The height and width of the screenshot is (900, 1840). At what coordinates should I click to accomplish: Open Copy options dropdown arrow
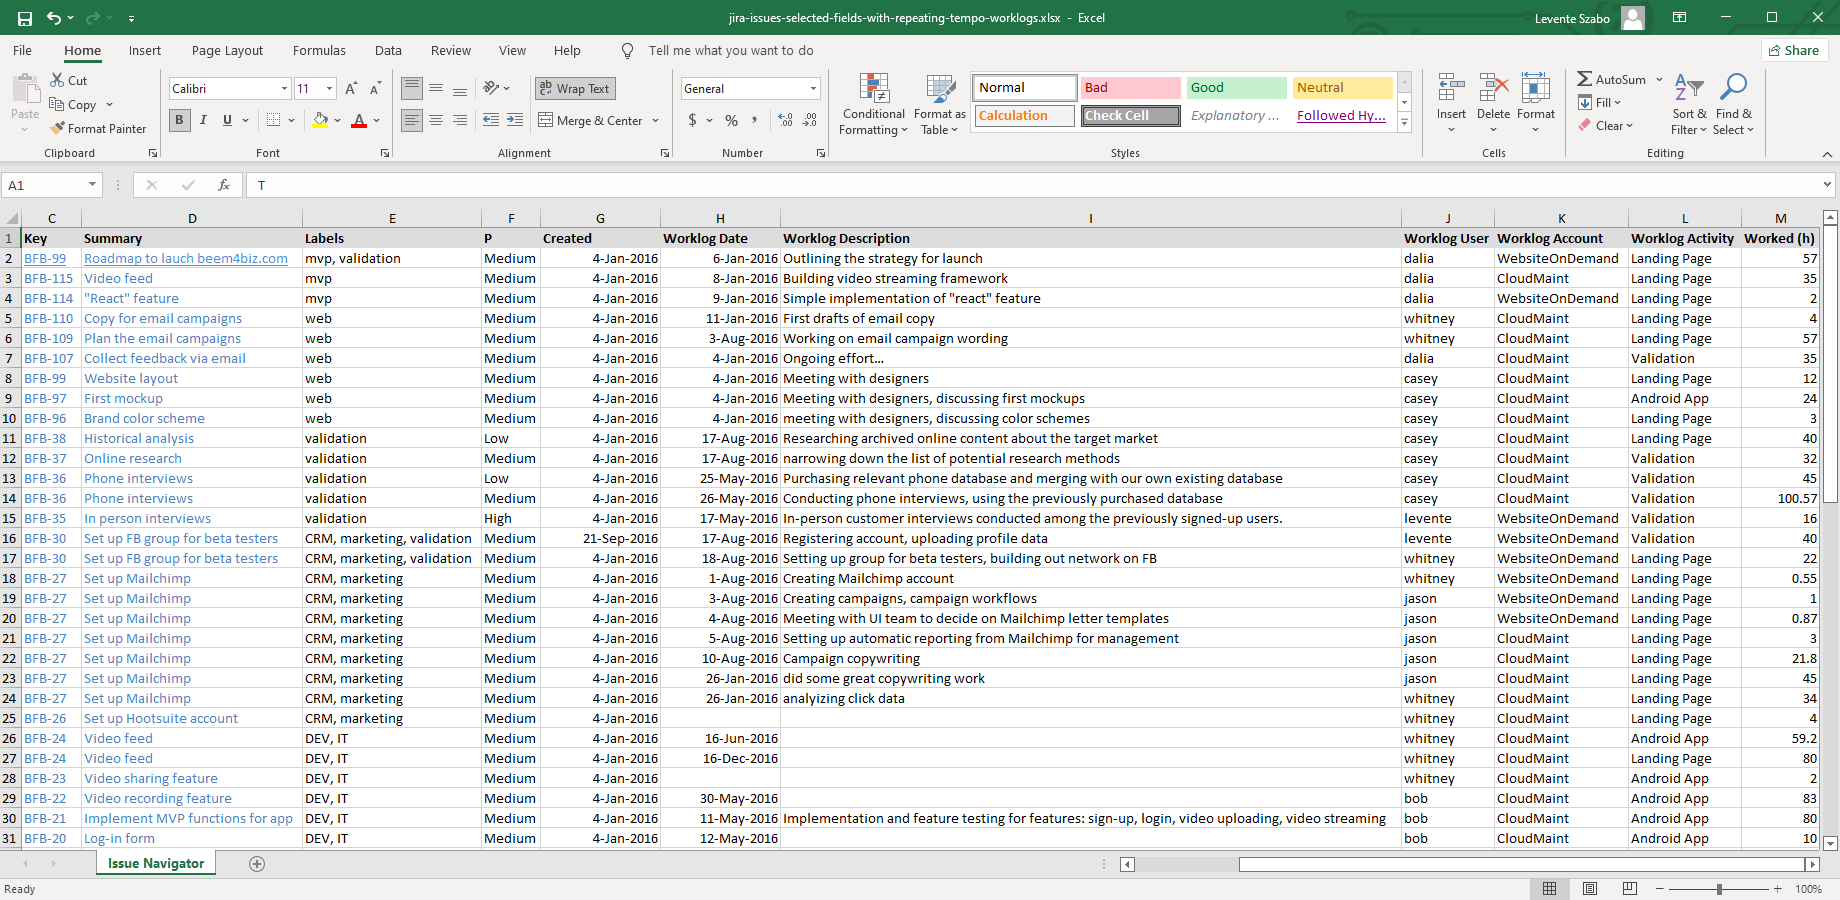109,105
